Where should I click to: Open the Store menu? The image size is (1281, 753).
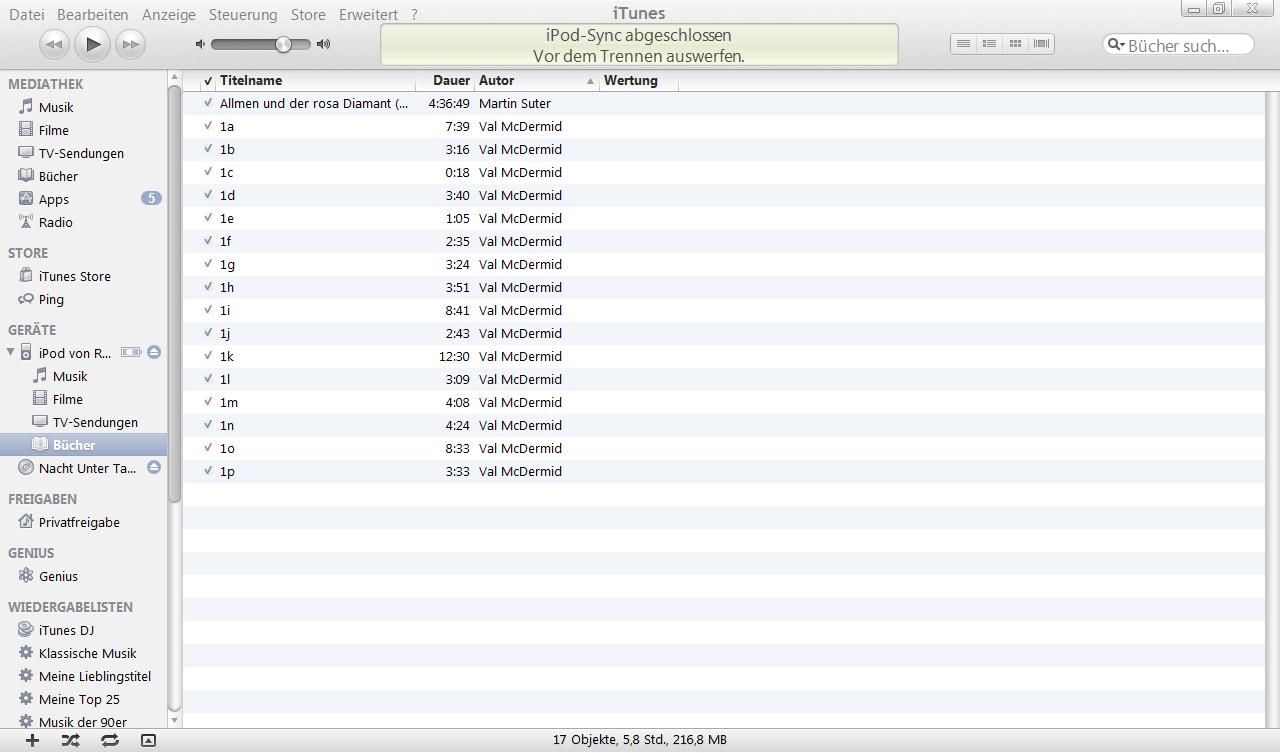tap(308, 14)
